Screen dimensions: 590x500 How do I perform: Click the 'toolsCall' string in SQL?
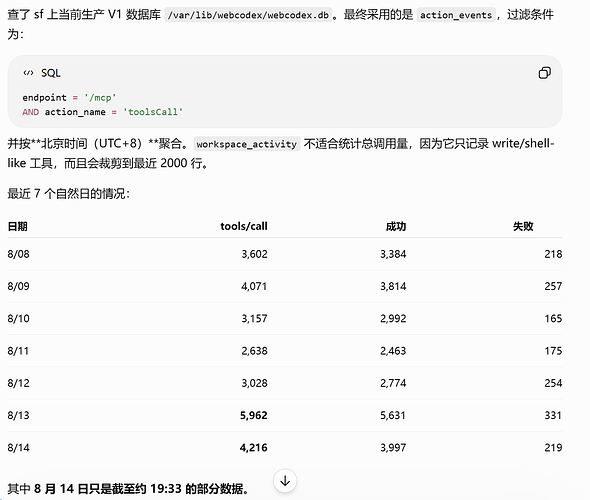(x=153, y=112)
